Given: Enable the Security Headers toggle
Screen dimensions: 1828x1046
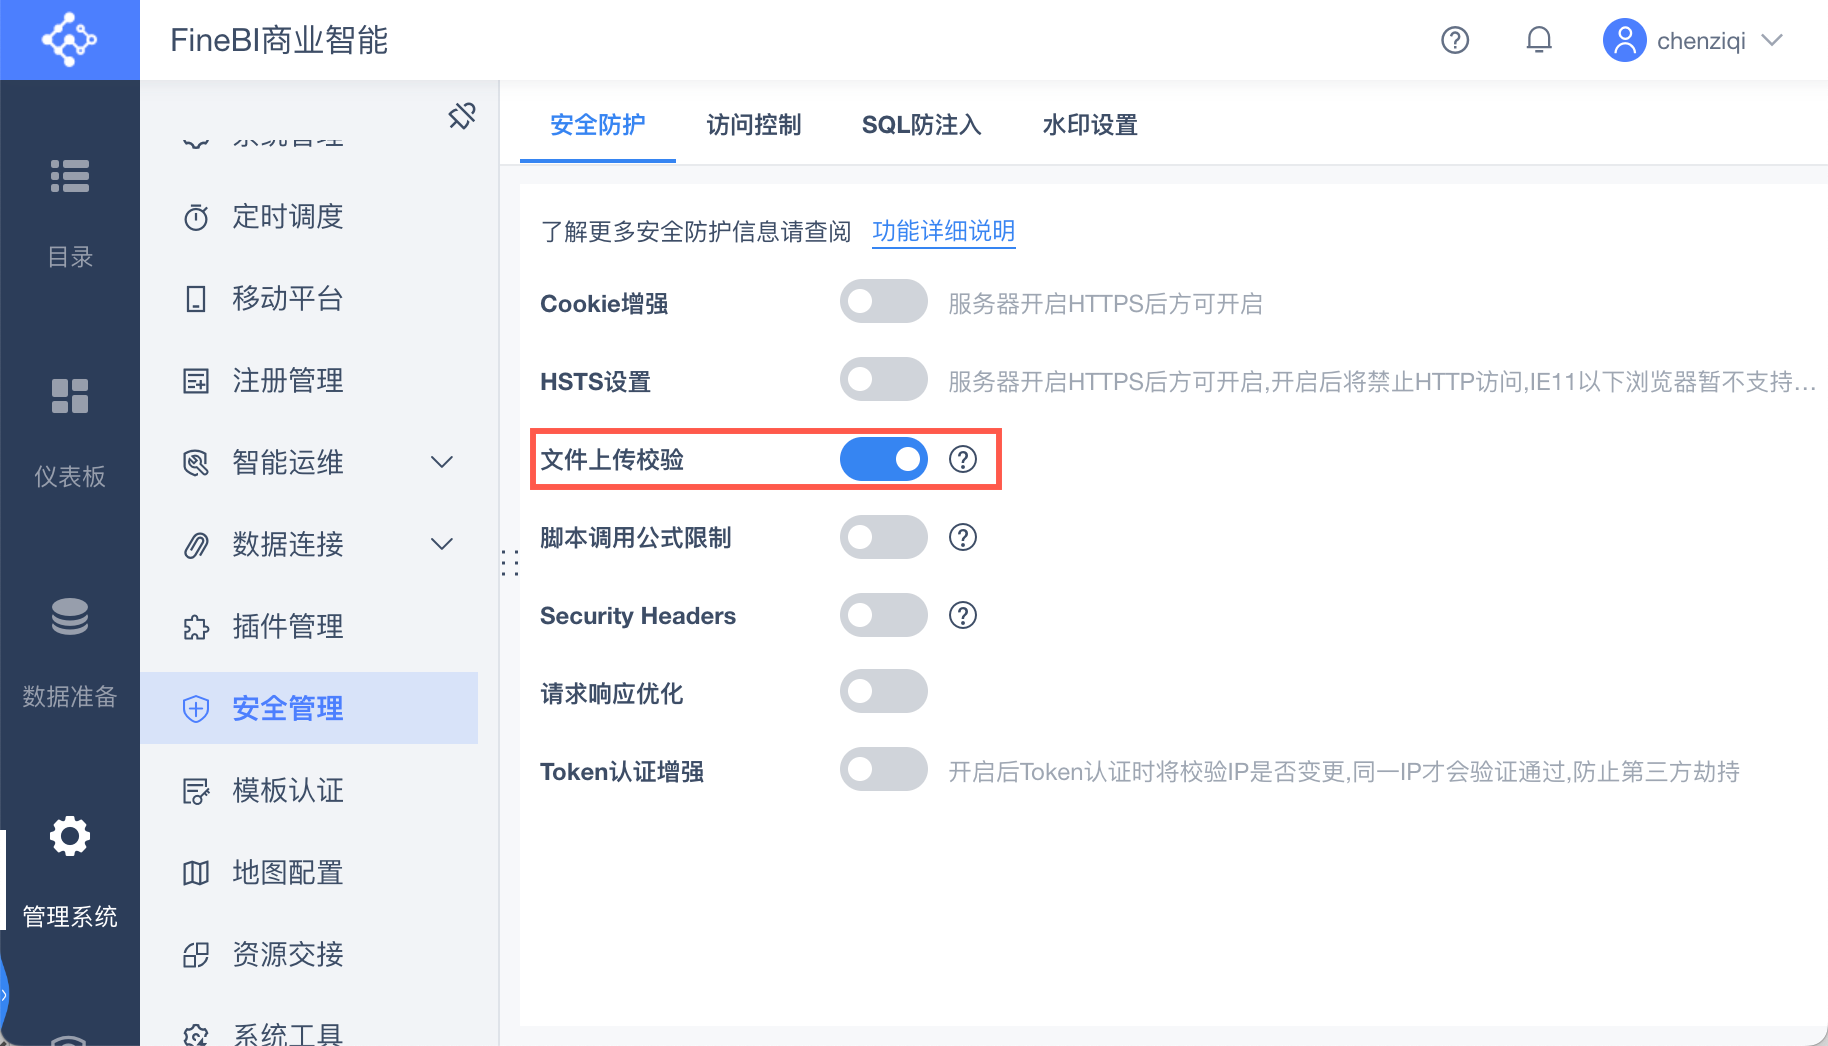Looking at the screenshot, I should 883,615.
